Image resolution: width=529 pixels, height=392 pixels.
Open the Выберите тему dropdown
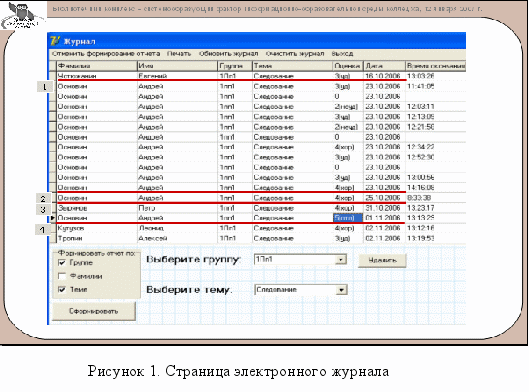tap(341, 290)
